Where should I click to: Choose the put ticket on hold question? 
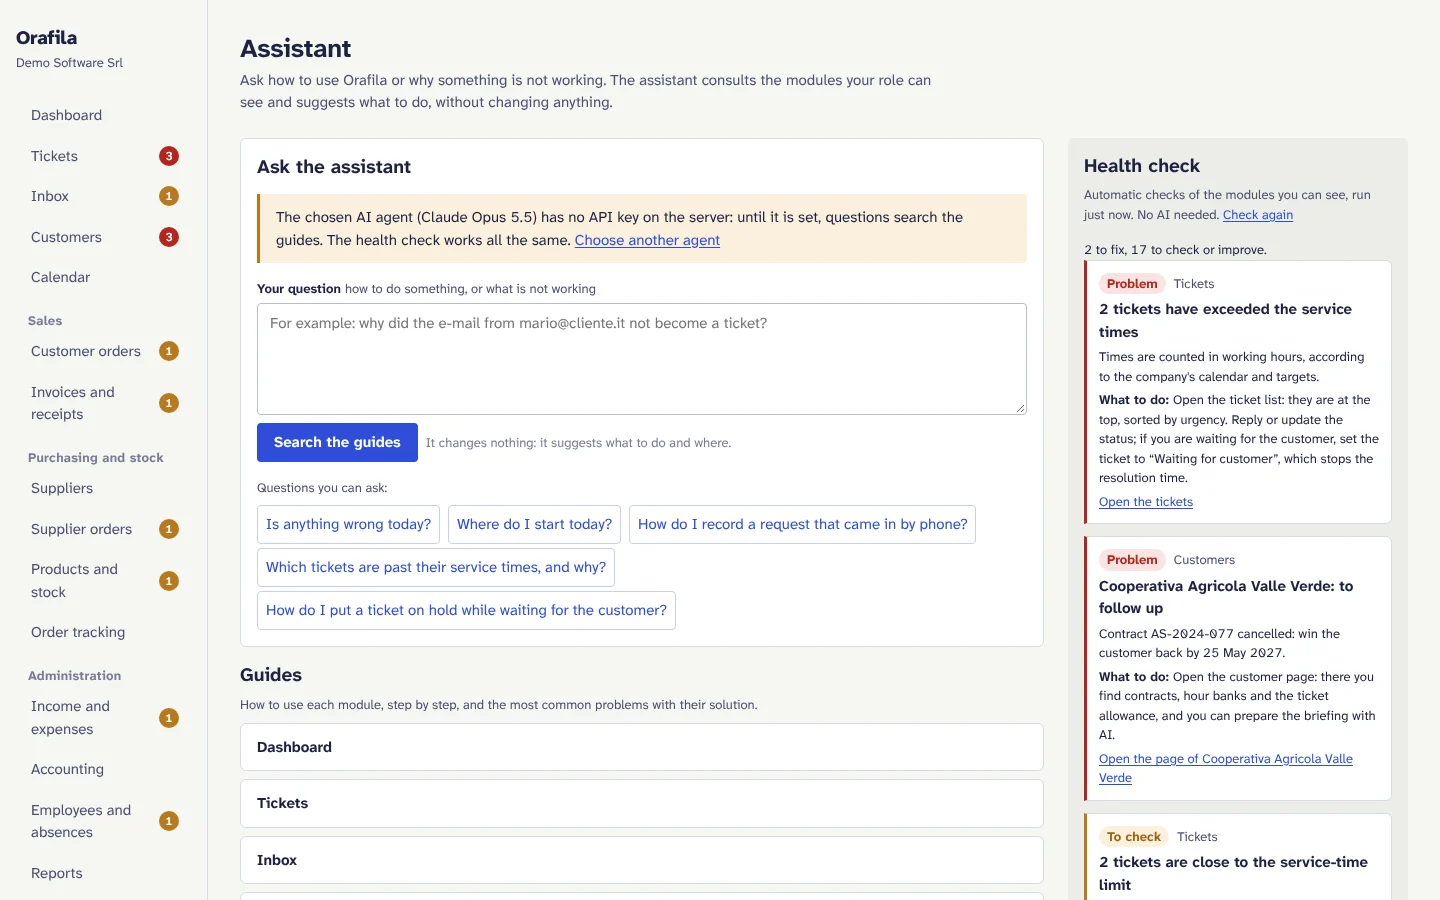click(x=466, y=610)
